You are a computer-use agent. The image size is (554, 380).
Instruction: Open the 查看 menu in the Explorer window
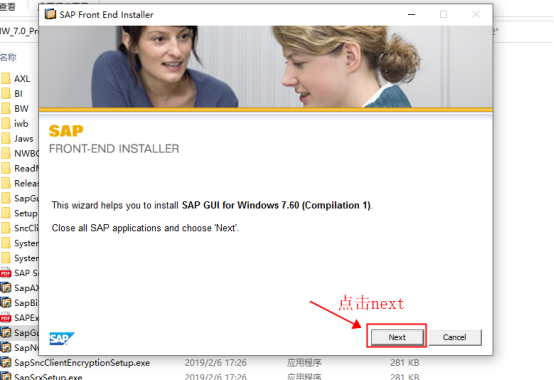[8, 7]
